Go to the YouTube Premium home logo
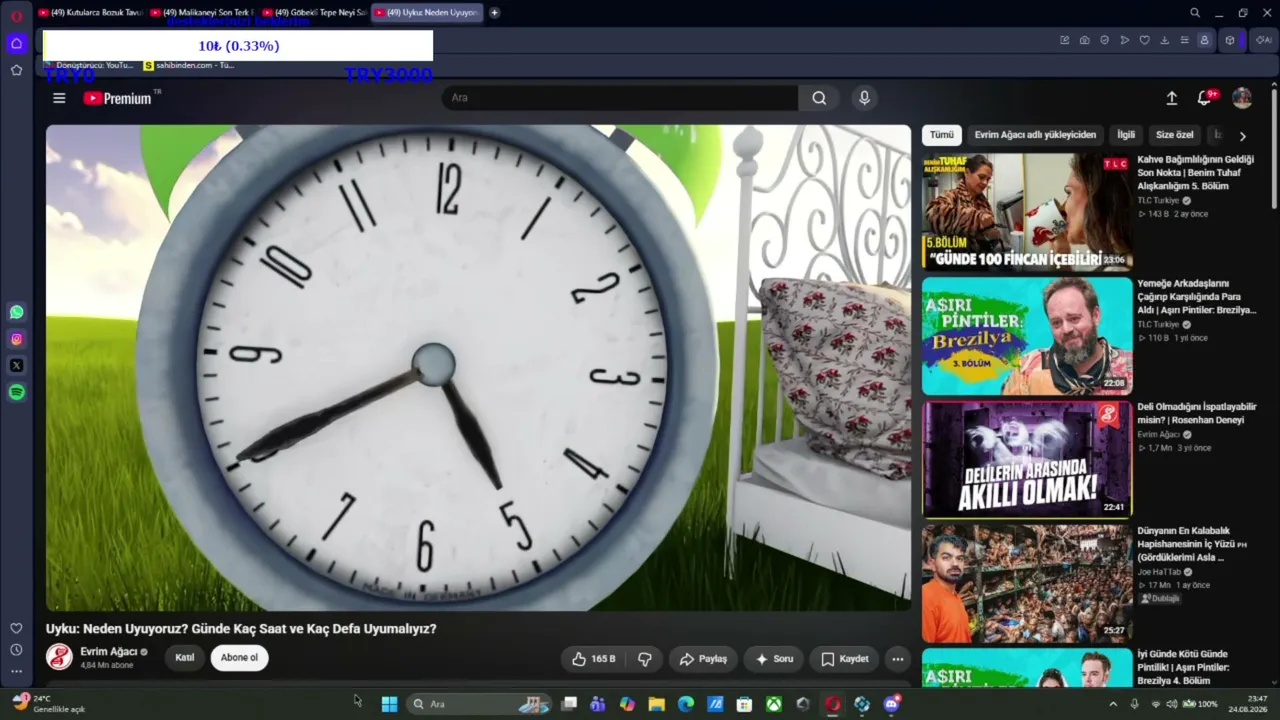 pos(117,98)
